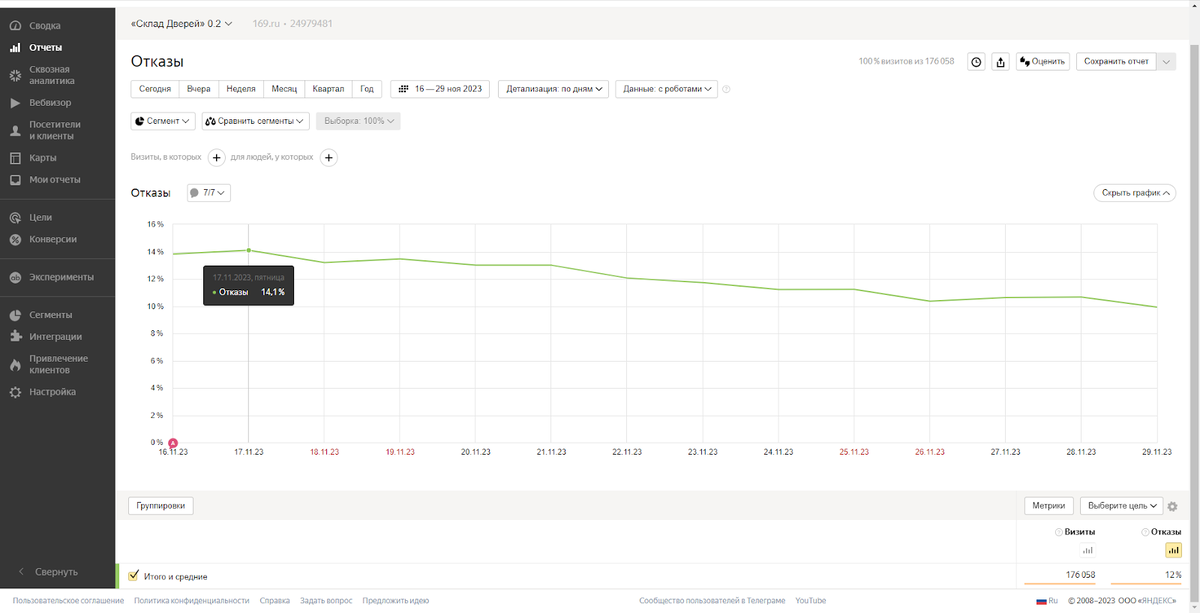The height and width of the screenshot is (613, 1200).
Task: Open Политика конфиденциальности link
Action: point(192,601)
